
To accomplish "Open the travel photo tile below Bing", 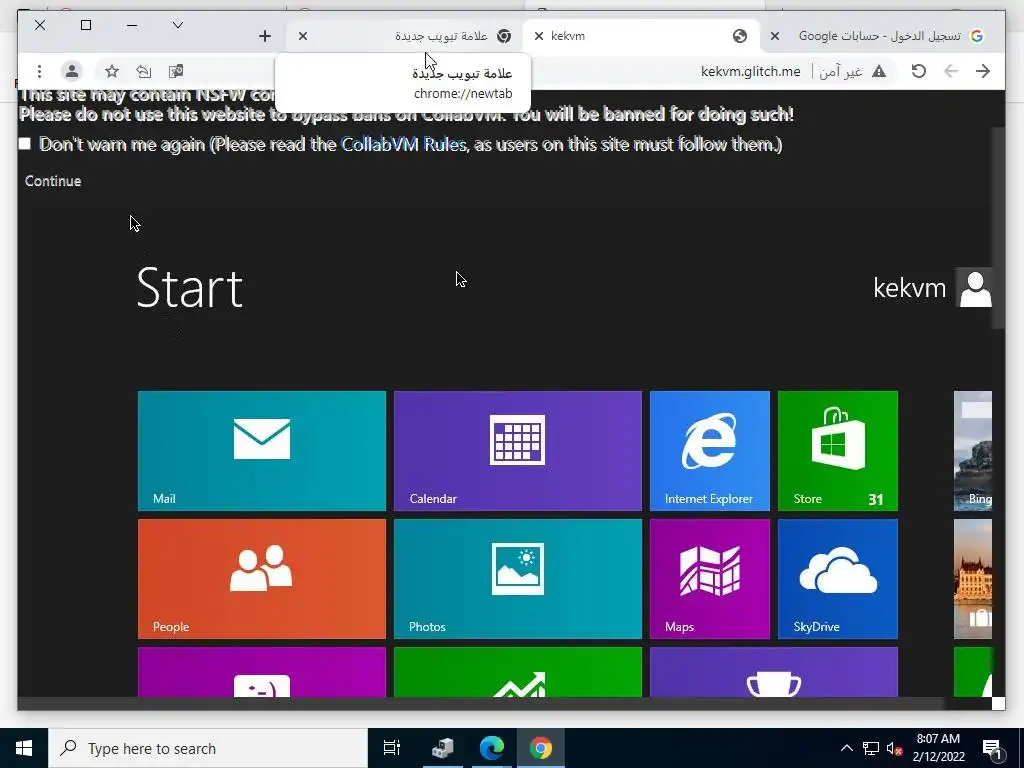I will [973, 579].
